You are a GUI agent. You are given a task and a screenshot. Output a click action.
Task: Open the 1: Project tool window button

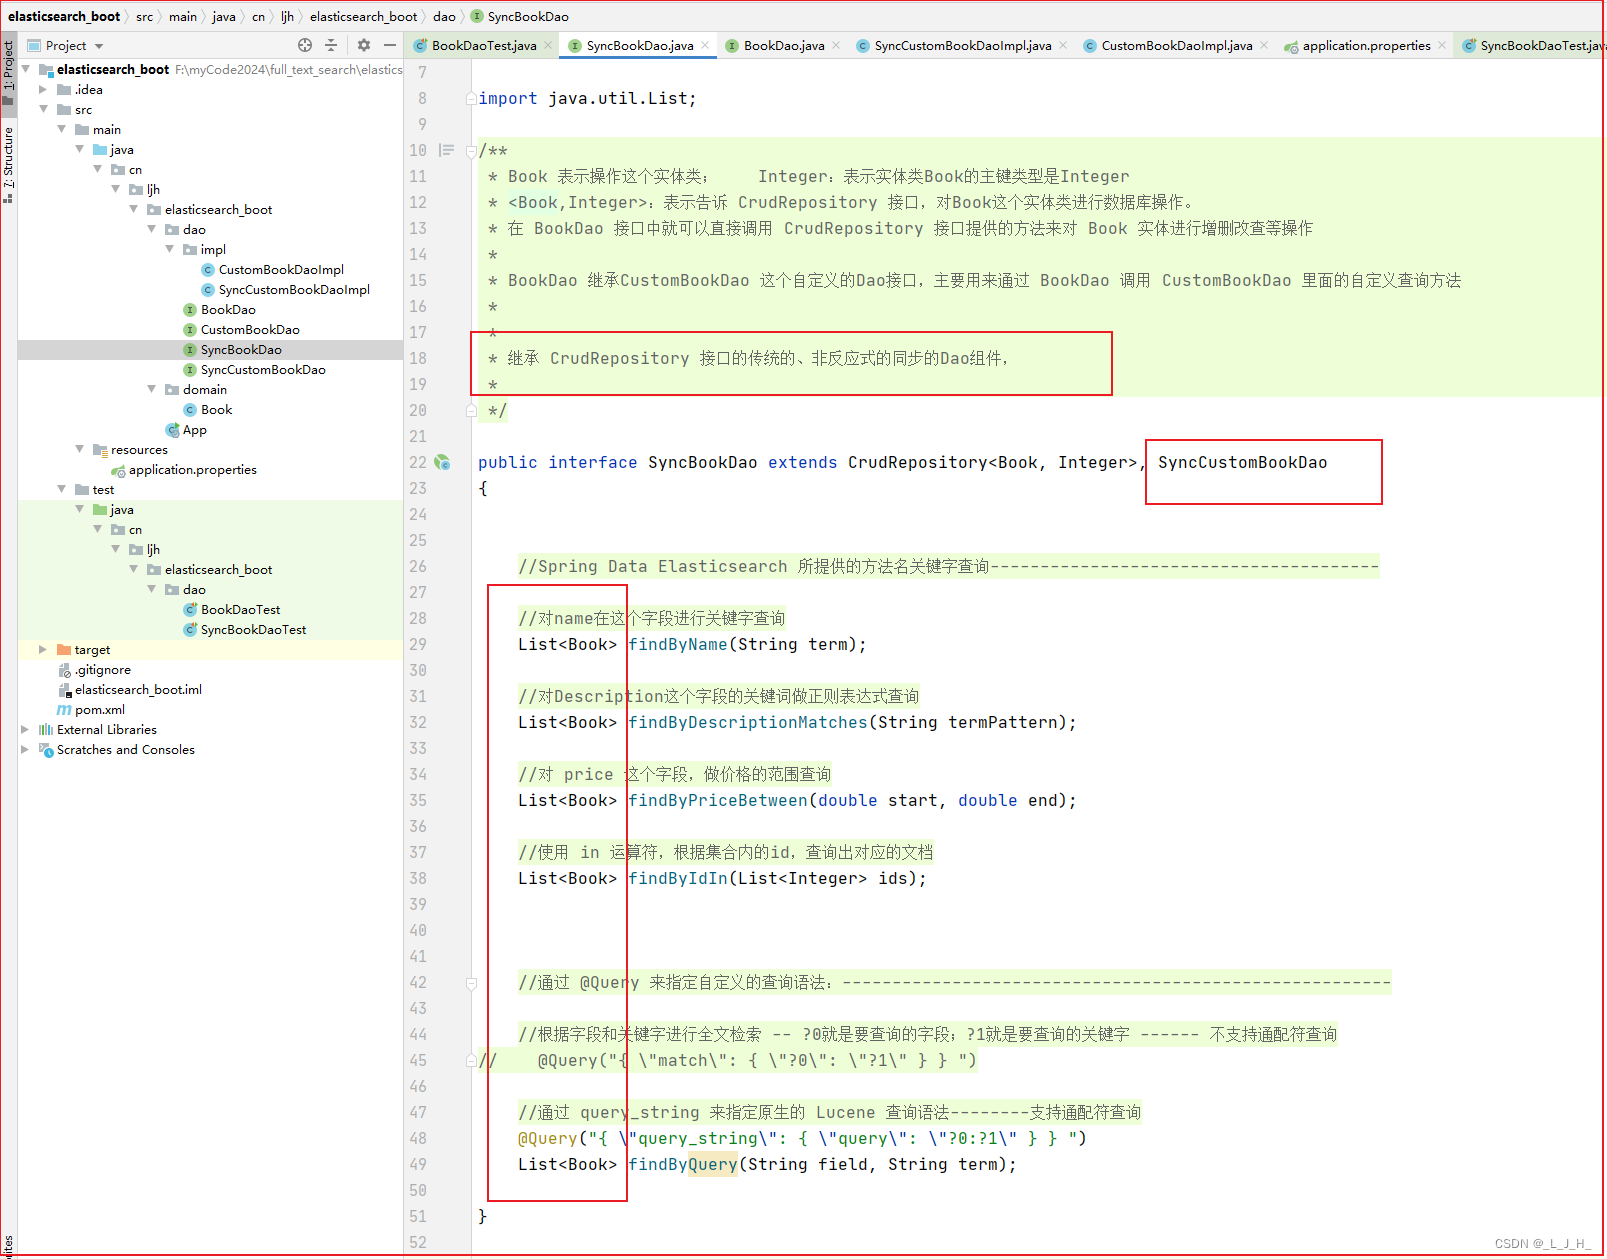8,72
